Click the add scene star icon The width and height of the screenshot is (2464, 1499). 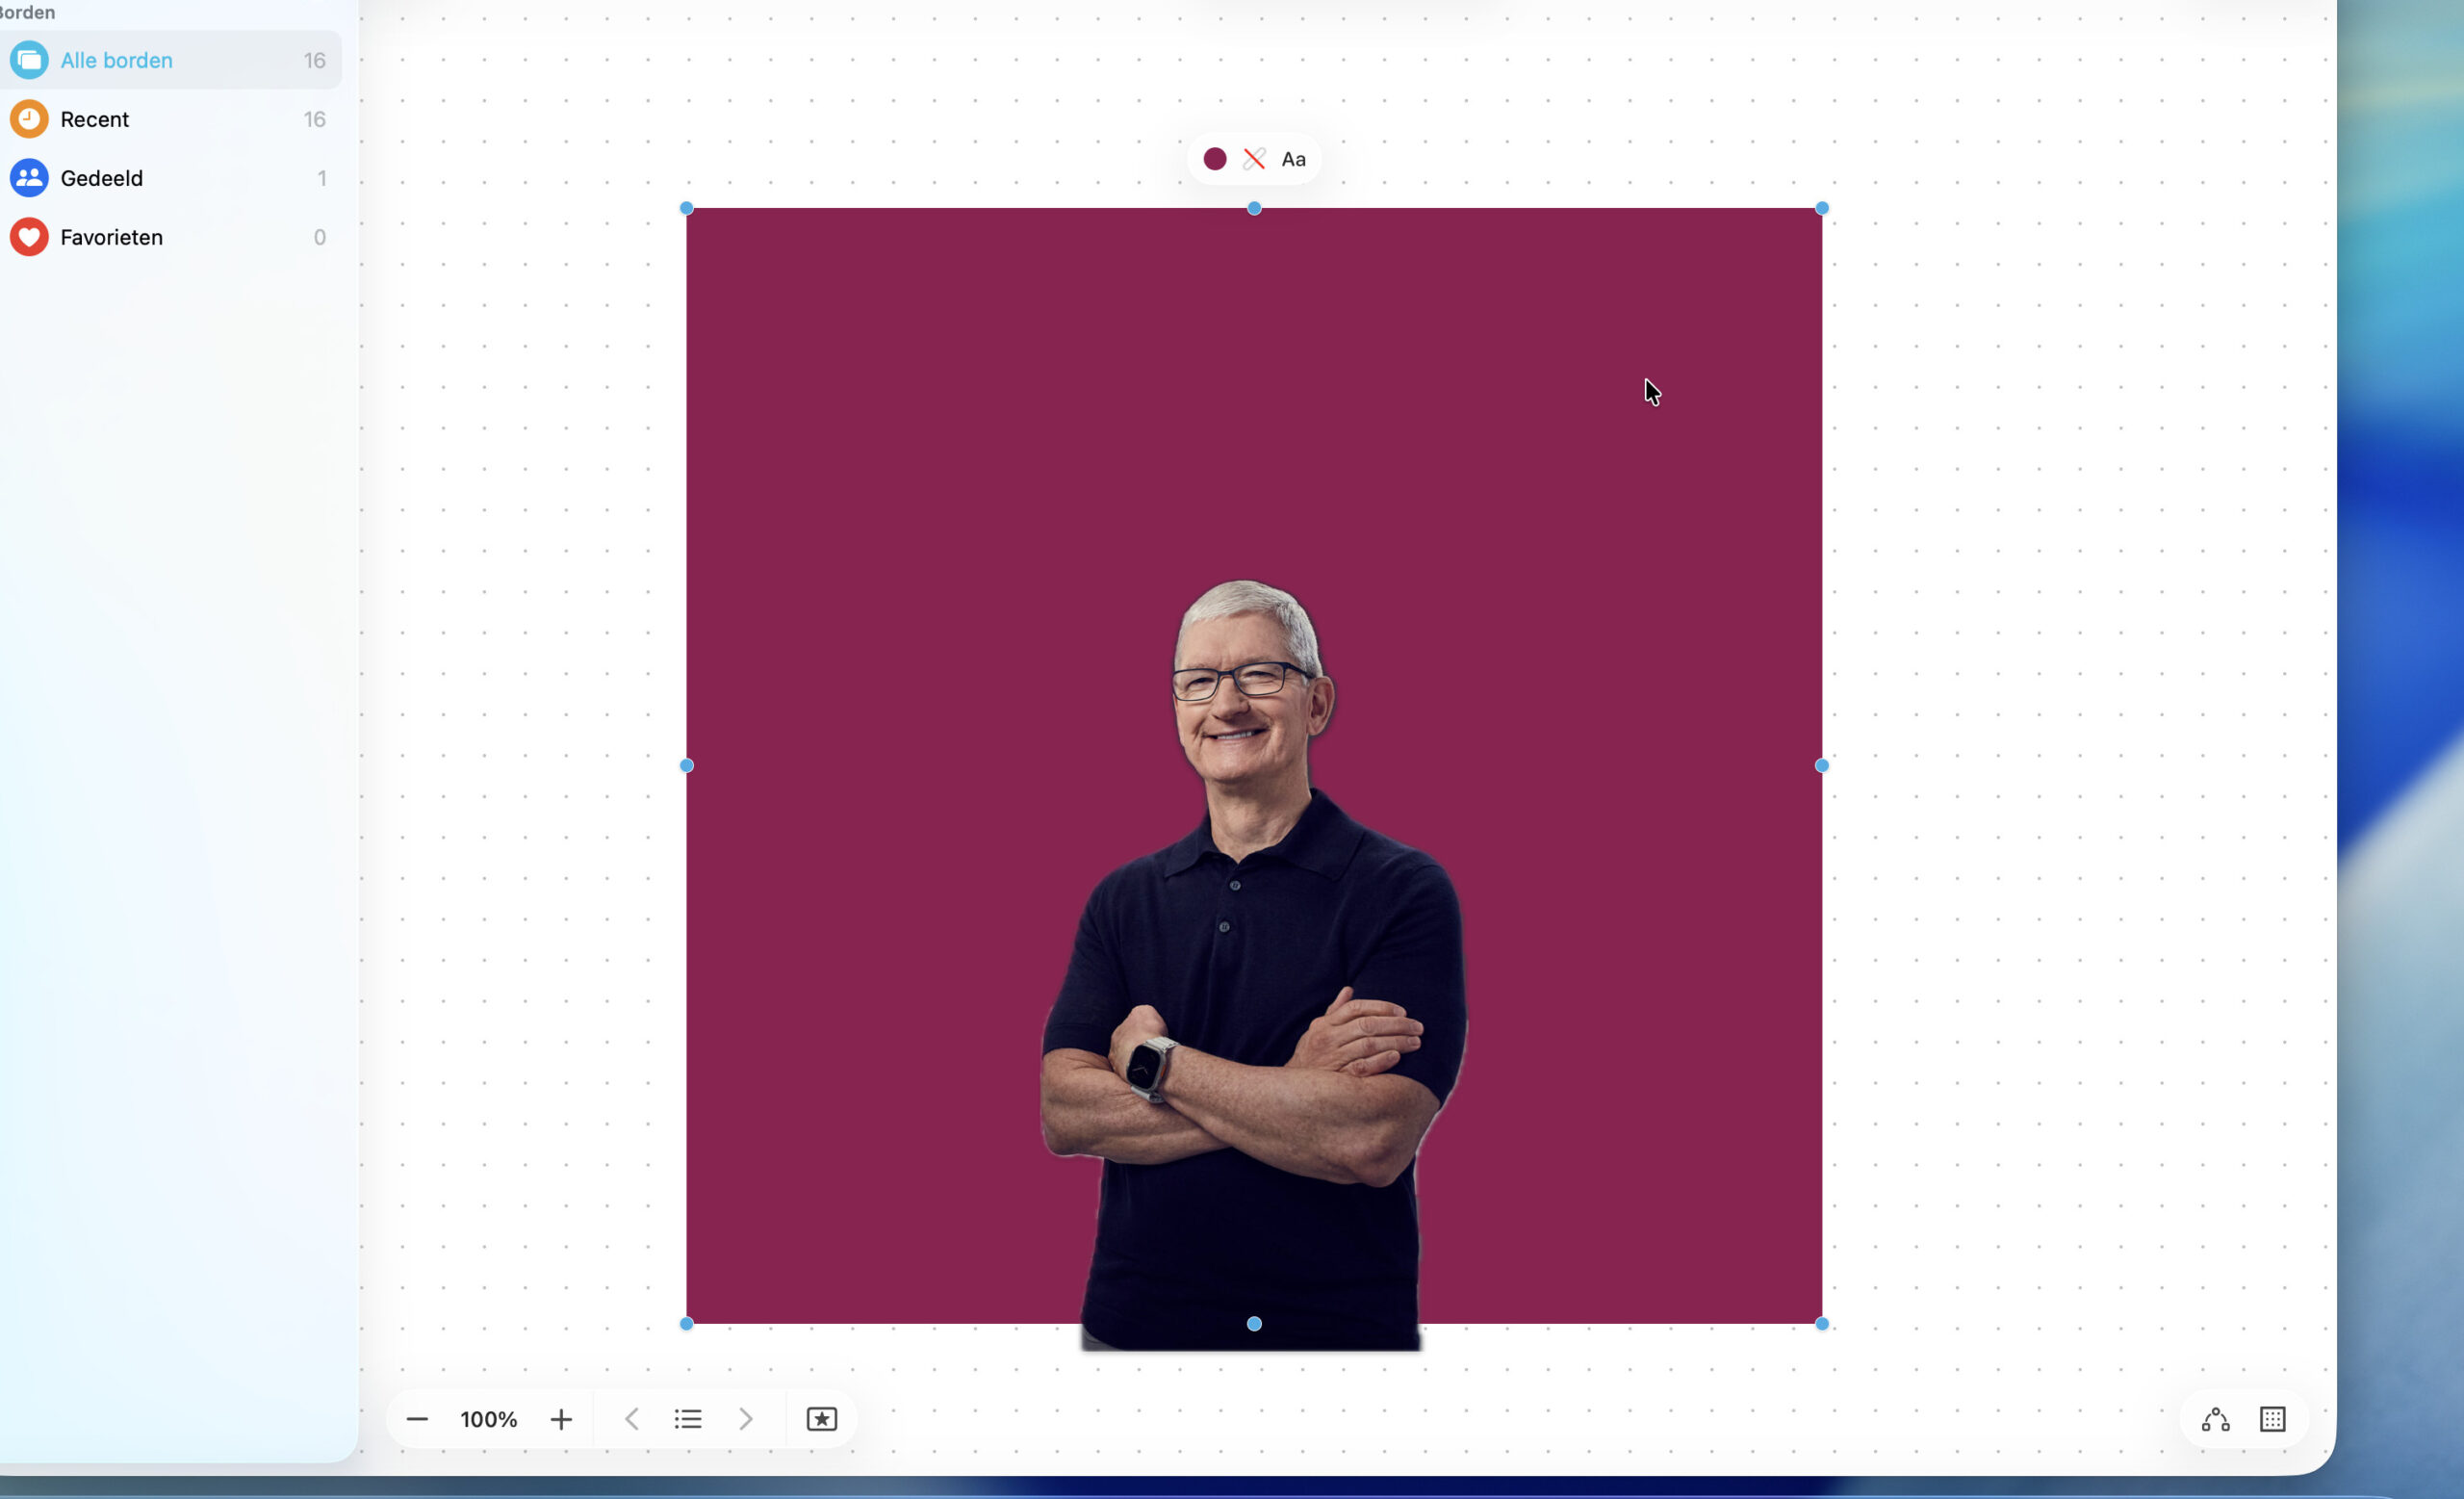pyautogui.click(x=822, y=1419)
